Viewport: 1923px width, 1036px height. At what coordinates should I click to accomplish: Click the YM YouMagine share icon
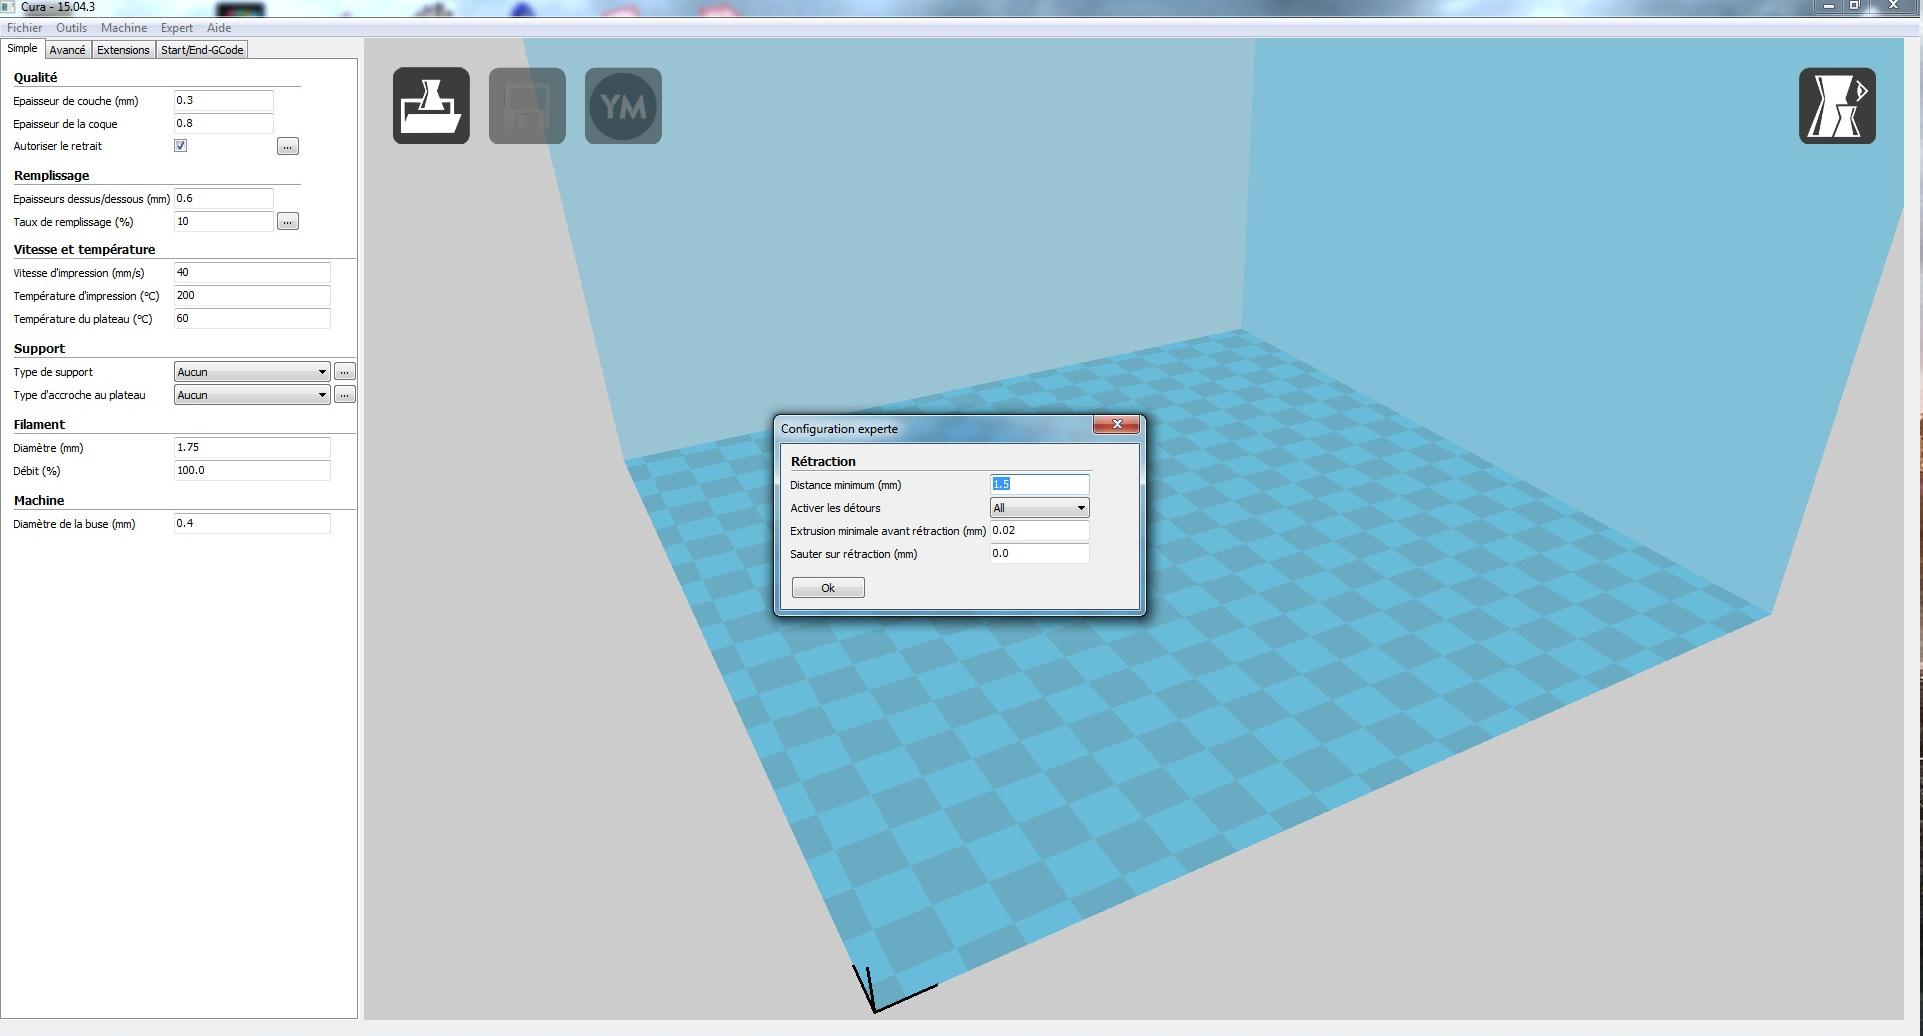[623, 106]
